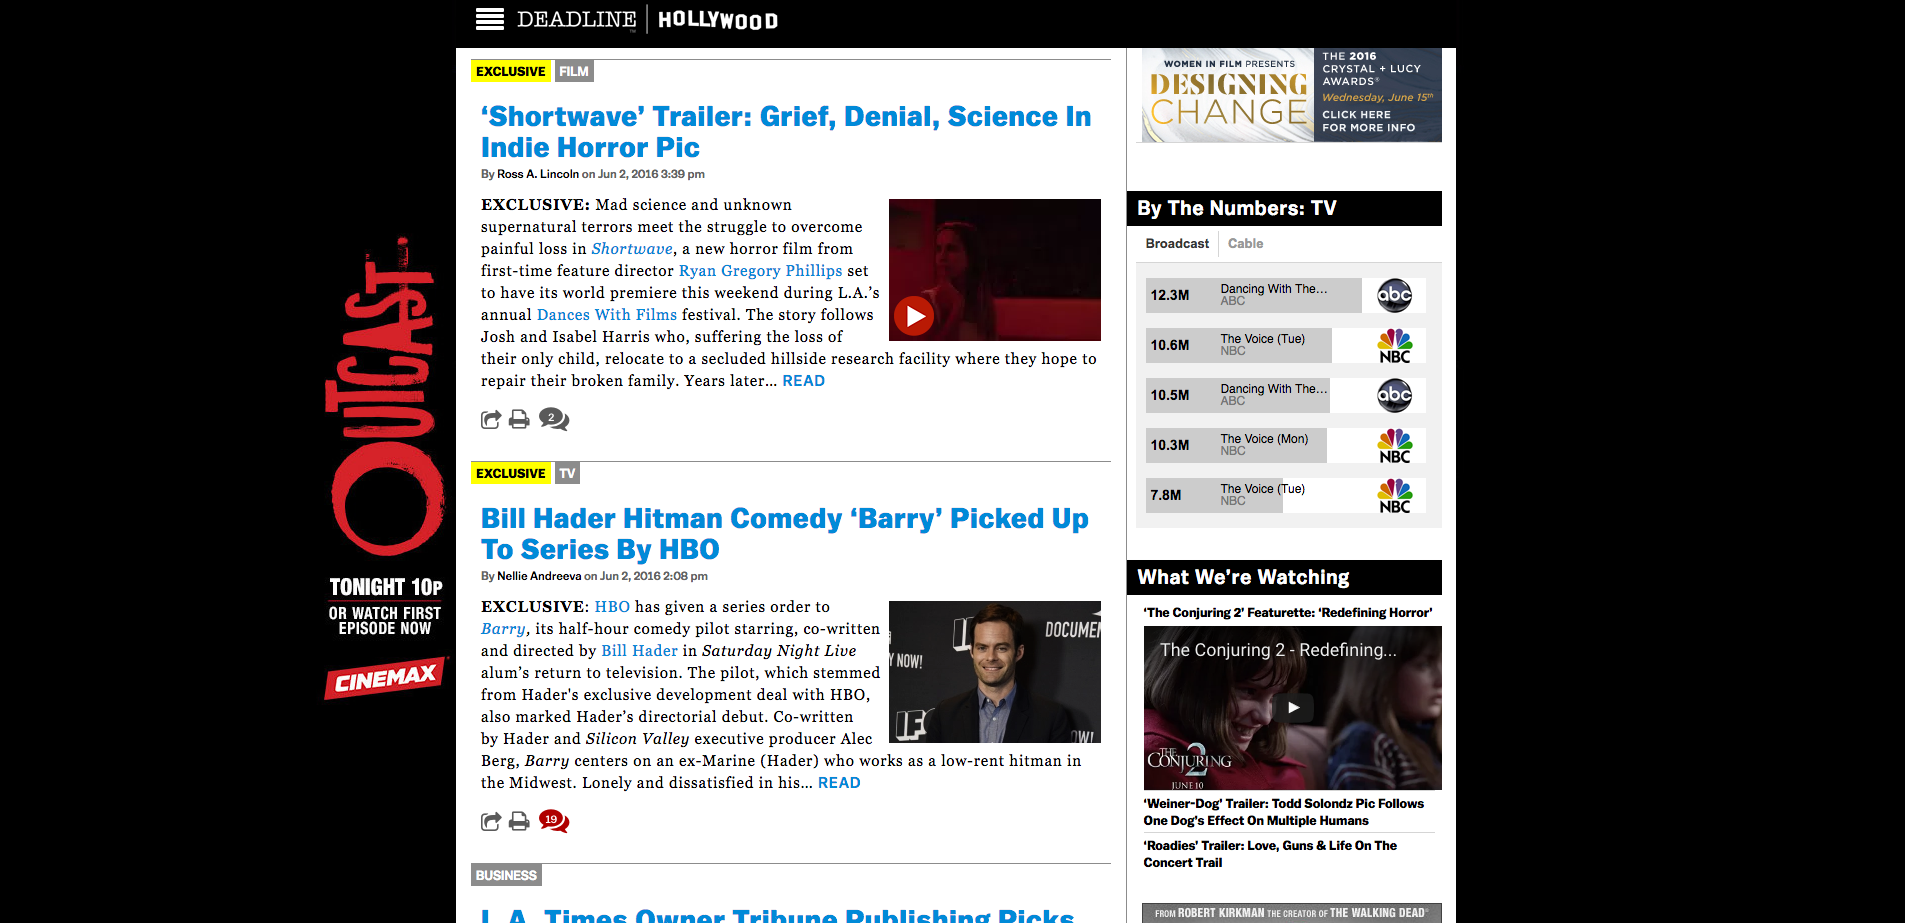This screenshot has width=1905, height=923.
Task: Follow the Ryan Gregory Phillips link
Action: click(761, 271)
